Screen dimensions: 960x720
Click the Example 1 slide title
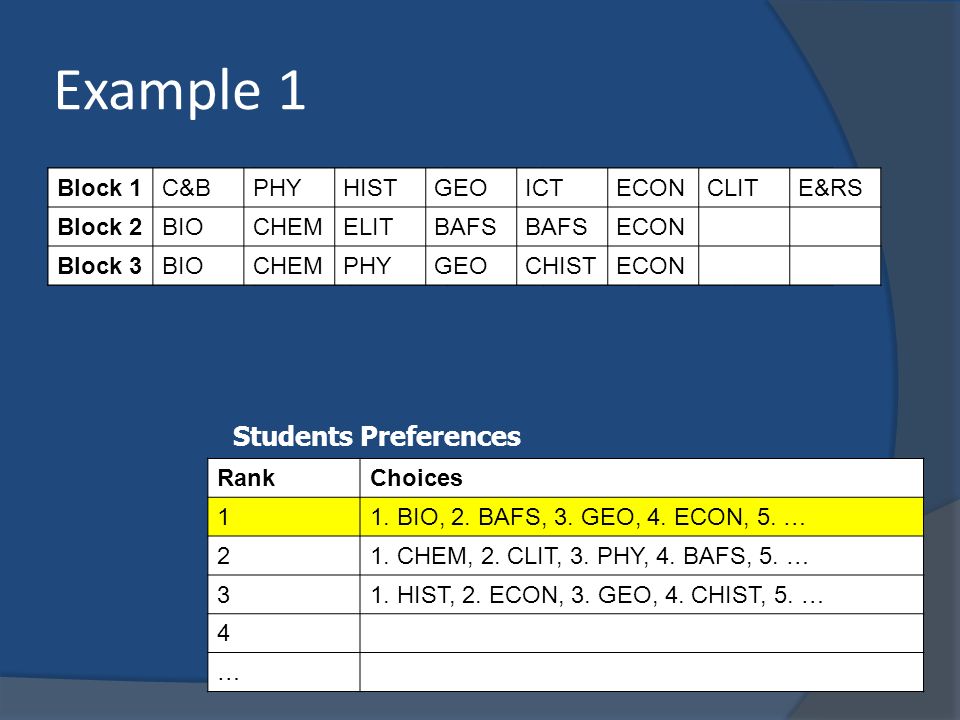[x=180, y=91]
